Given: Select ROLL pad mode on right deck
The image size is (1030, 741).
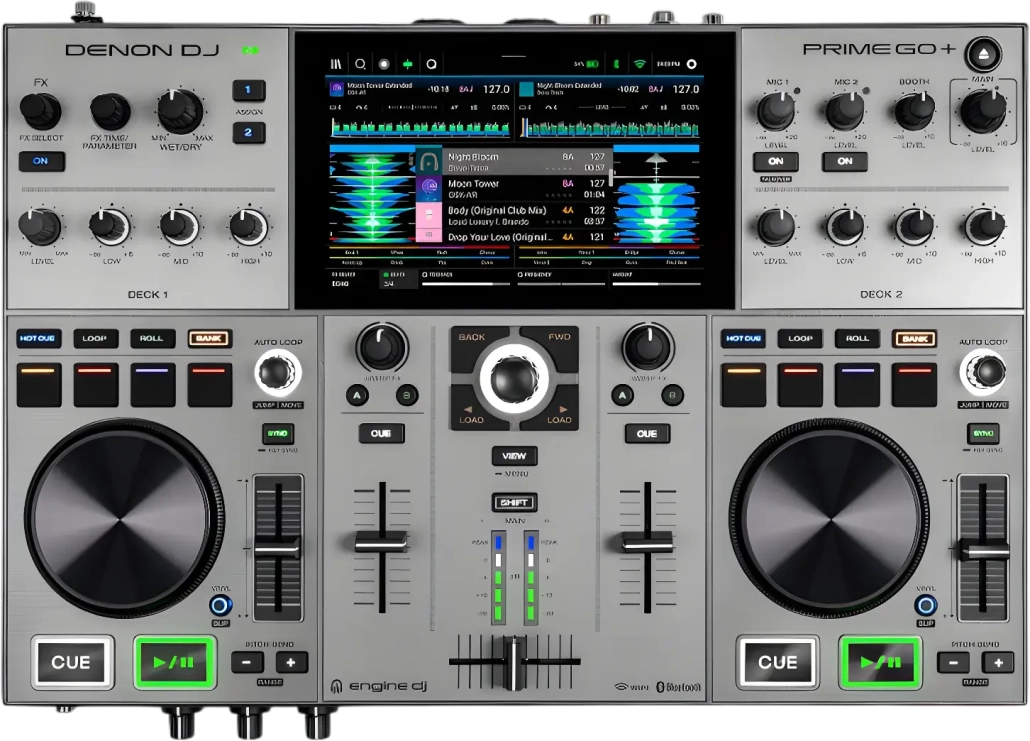Looking at the screenshot, I should [x=857, y=339].
